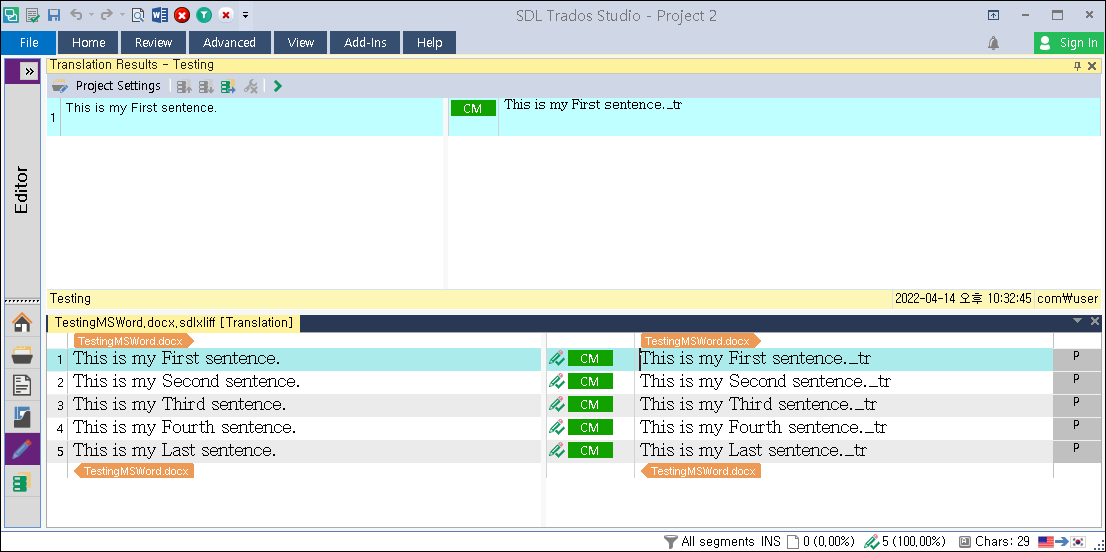Screen dimensions: 1106x552
Task: Click the ribbon display options icon
Action: point(993,15)
